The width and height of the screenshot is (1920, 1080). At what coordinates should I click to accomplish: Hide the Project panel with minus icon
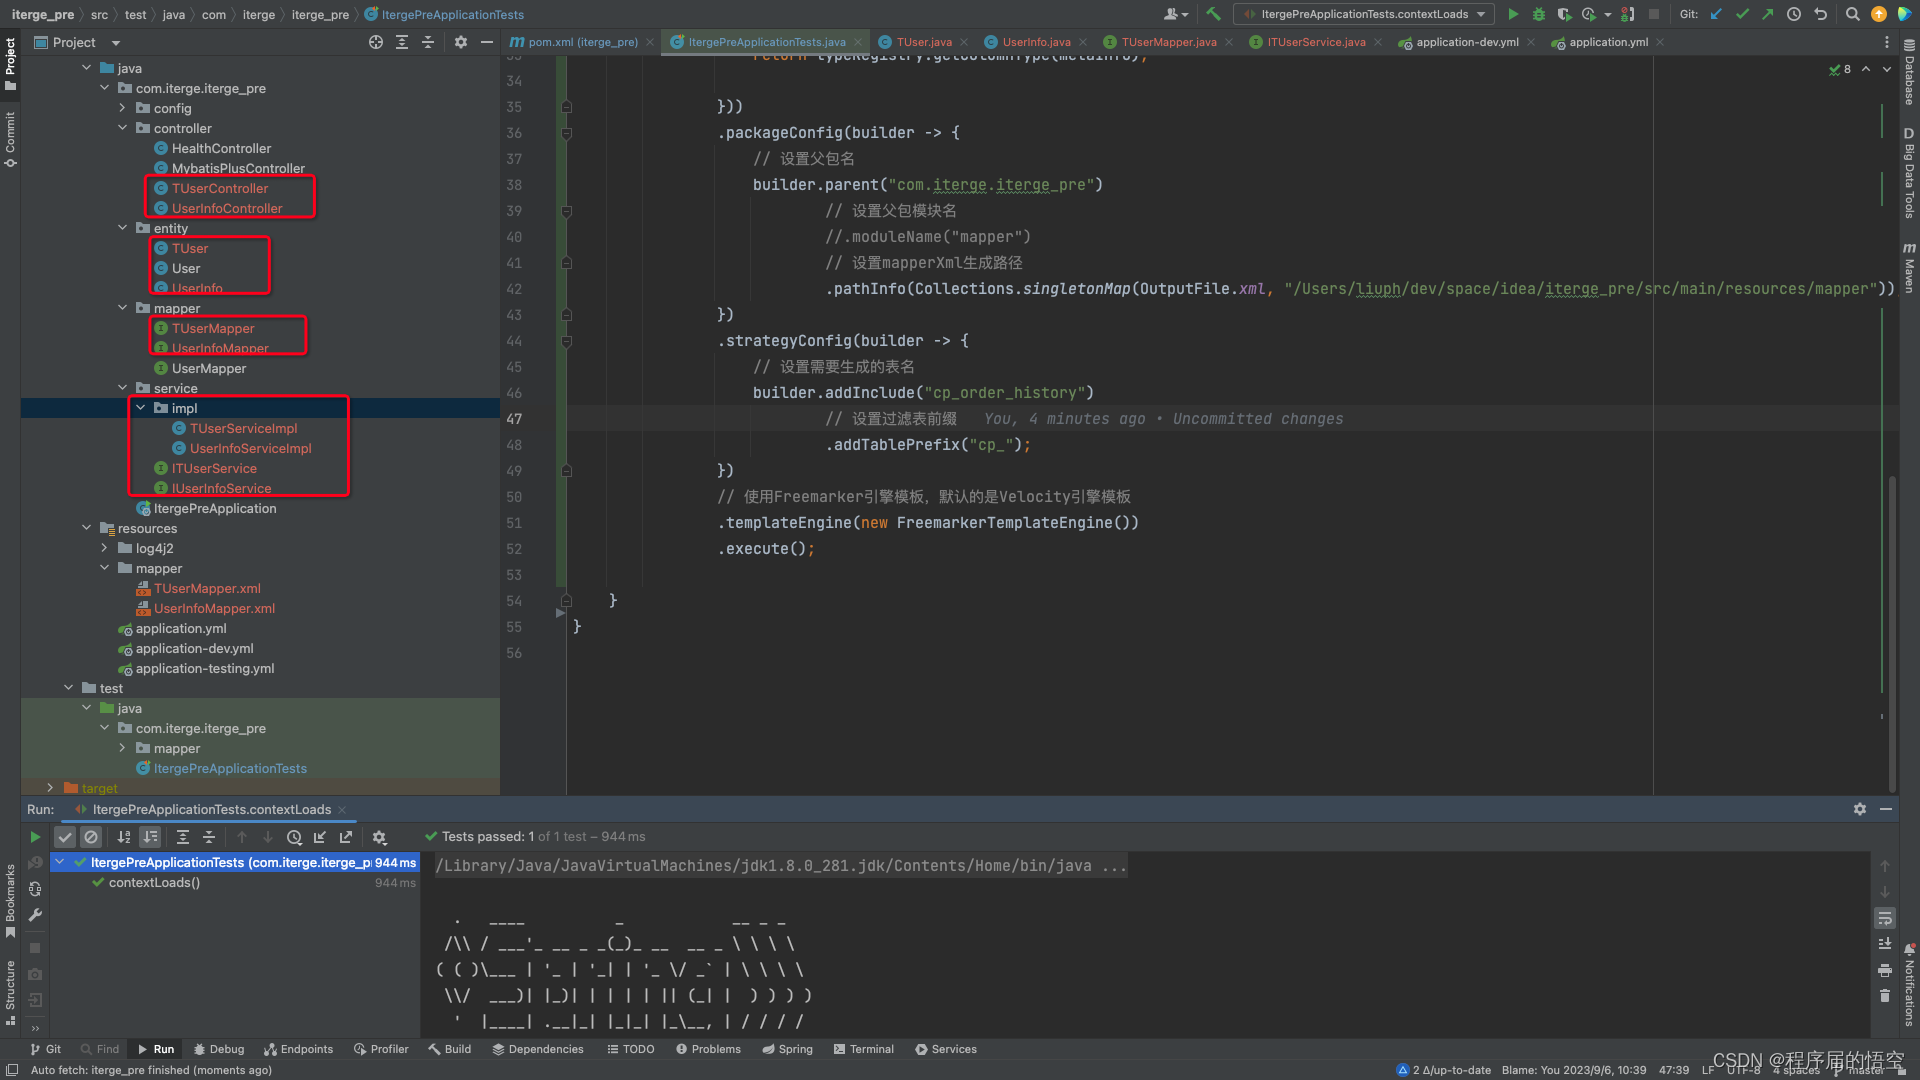point(487,42)
